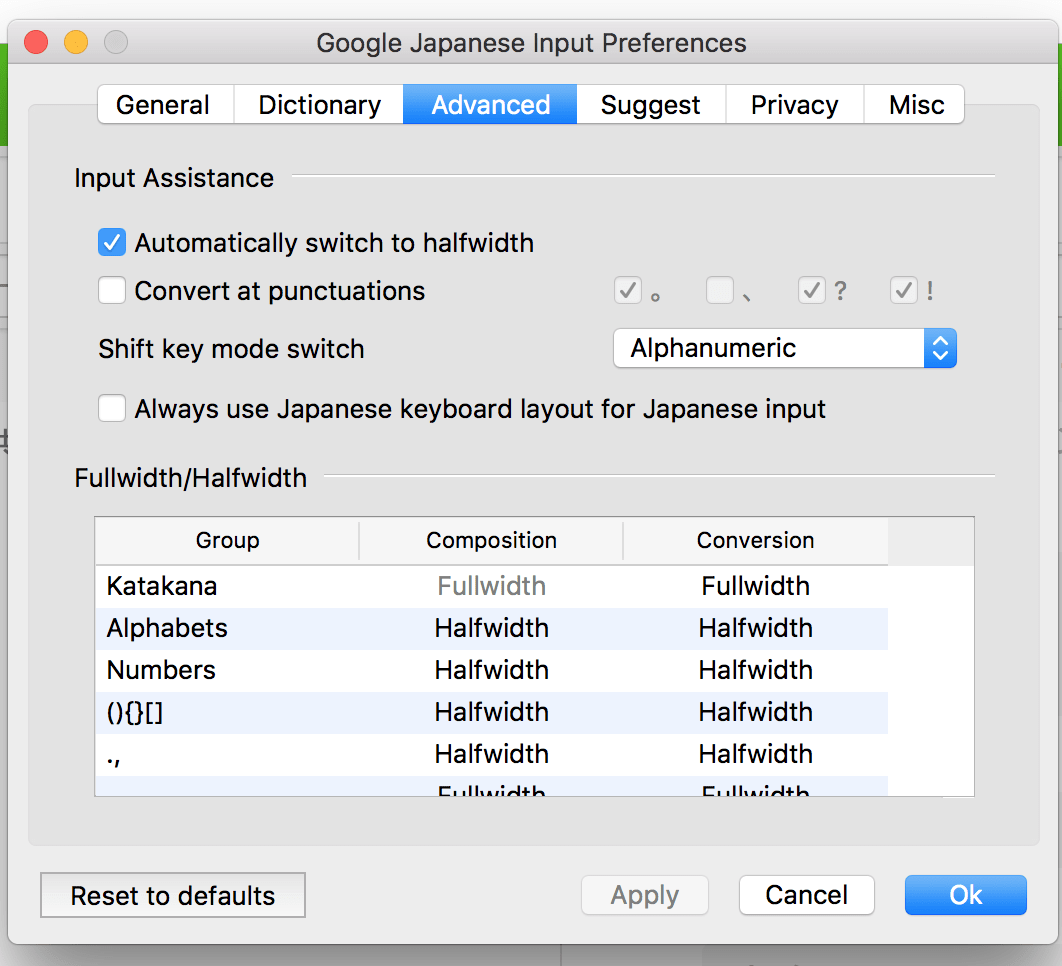
Task: Minimize the window with yellow button
Action: (x=76, y=42)
